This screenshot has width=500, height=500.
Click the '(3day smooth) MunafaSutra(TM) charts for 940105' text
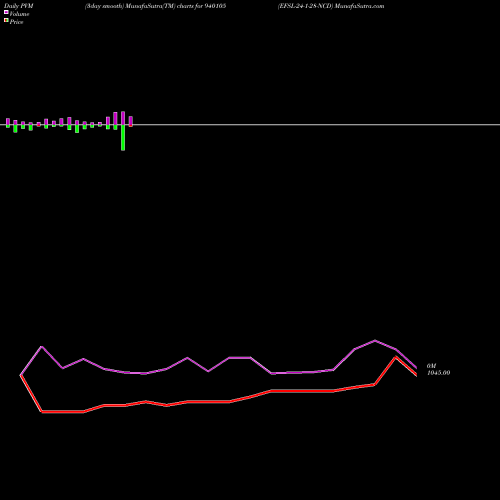click(x=155, y=6)
